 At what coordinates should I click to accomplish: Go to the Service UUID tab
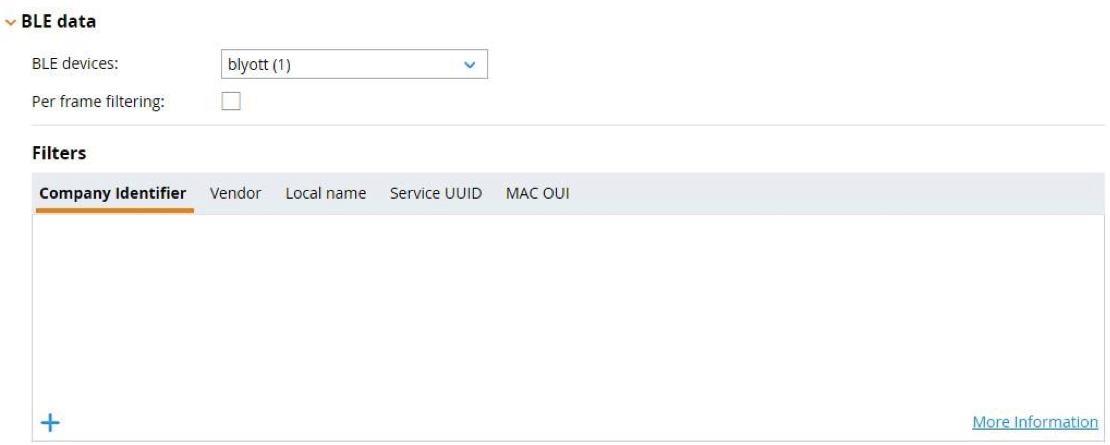pos(435,192)
